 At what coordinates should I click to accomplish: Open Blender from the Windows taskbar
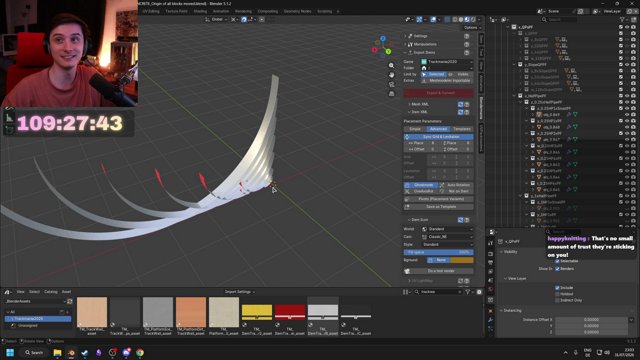(x=71, y=352)
